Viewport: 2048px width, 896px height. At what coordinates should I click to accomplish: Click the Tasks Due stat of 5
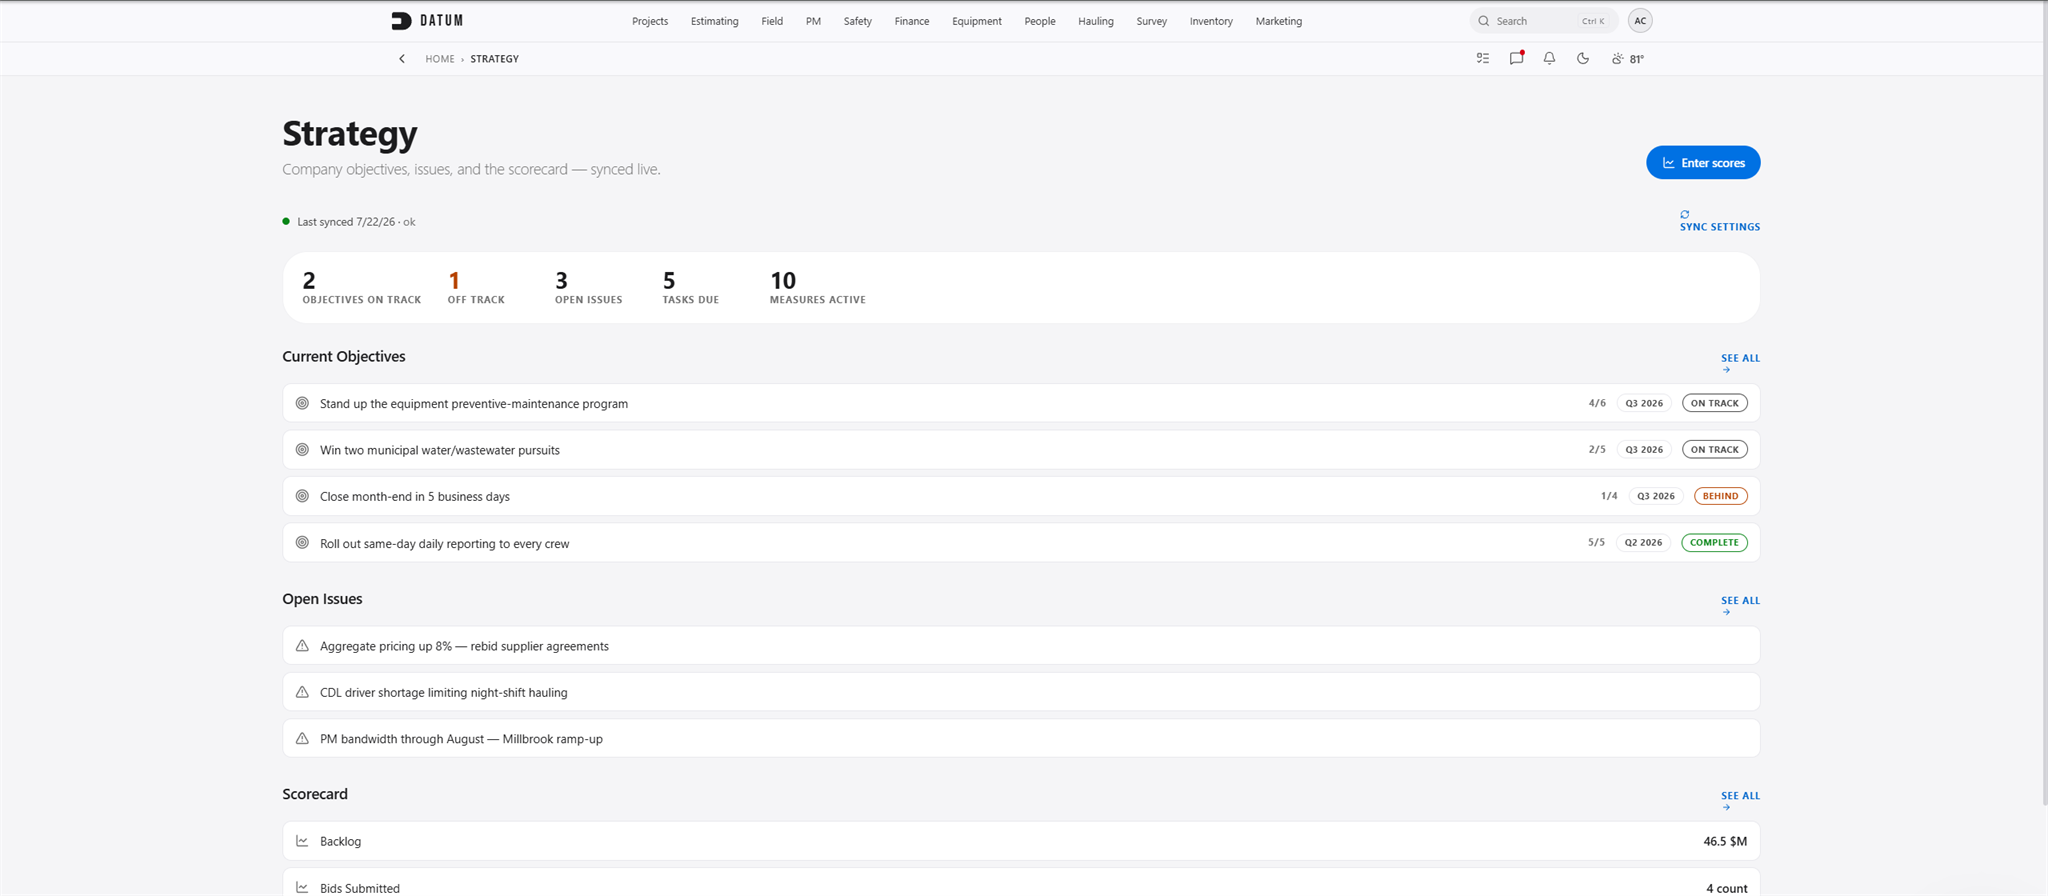tap(669, 280)
